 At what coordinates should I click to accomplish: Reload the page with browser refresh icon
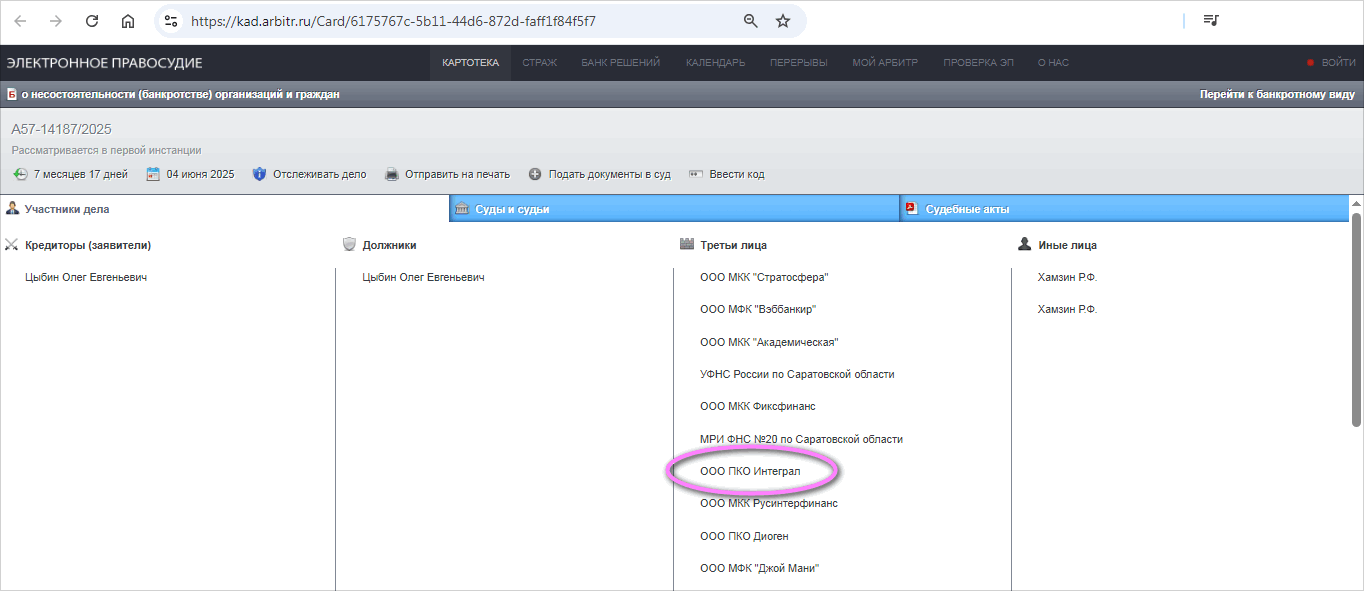tap(92, 21)
